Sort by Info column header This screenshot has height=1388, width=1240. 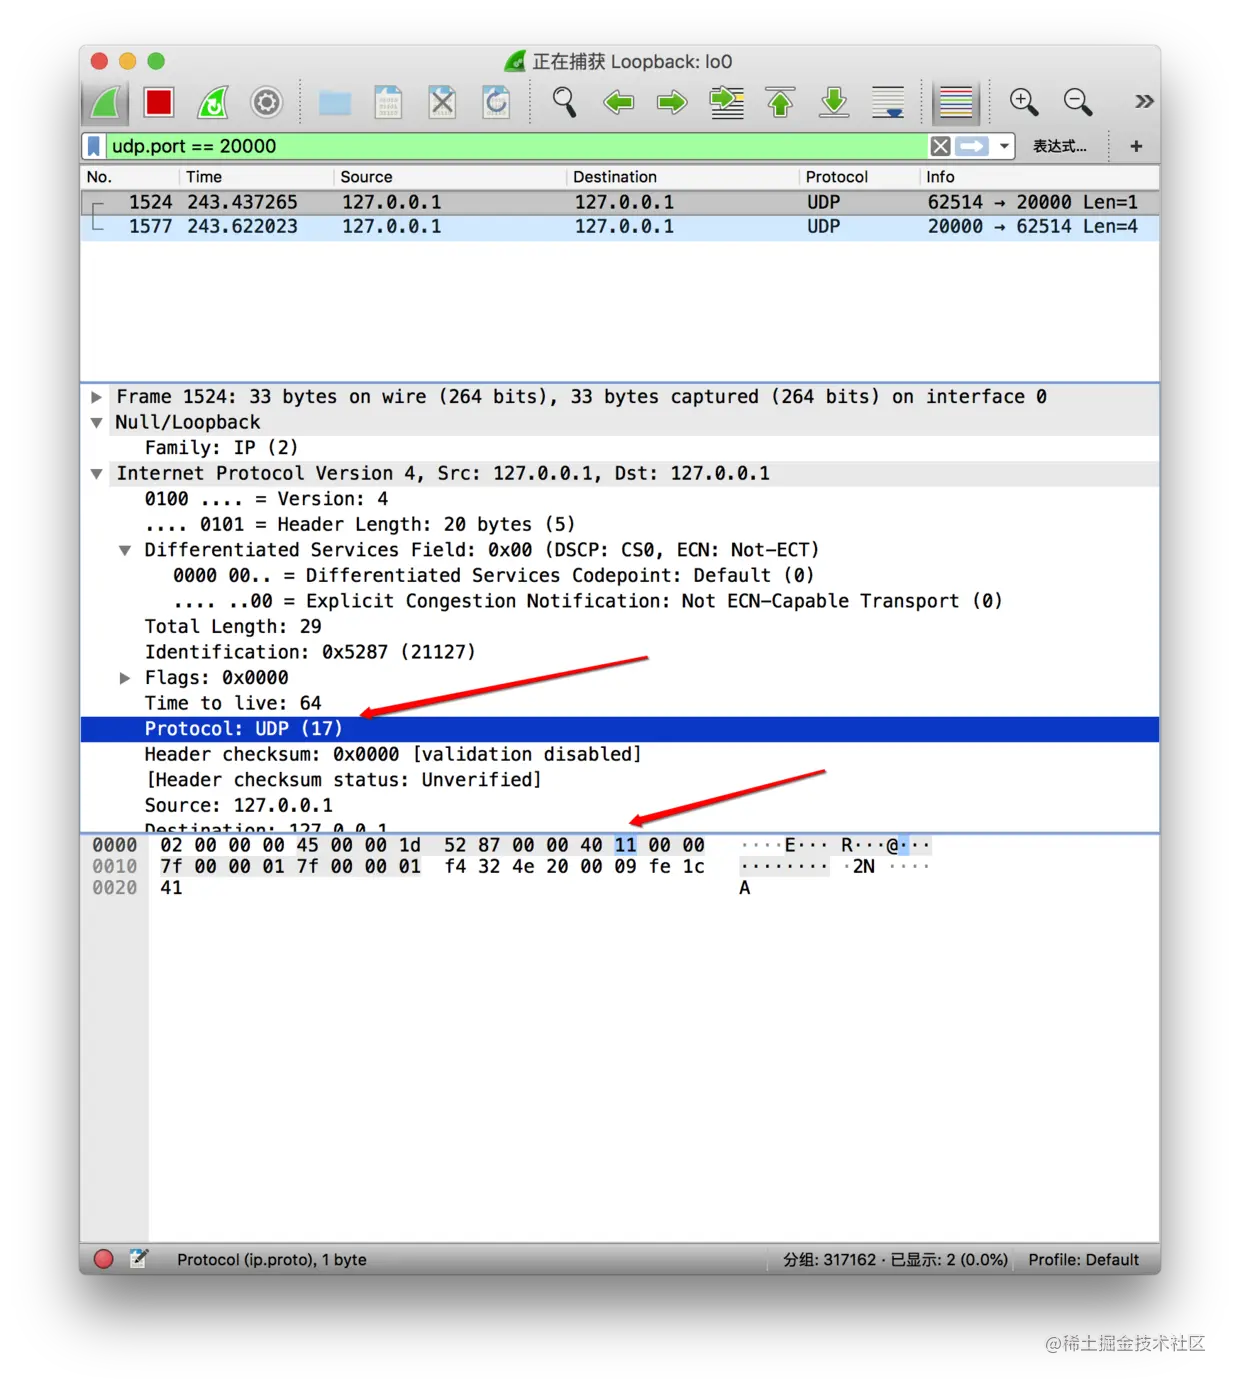pos(1039,177)
